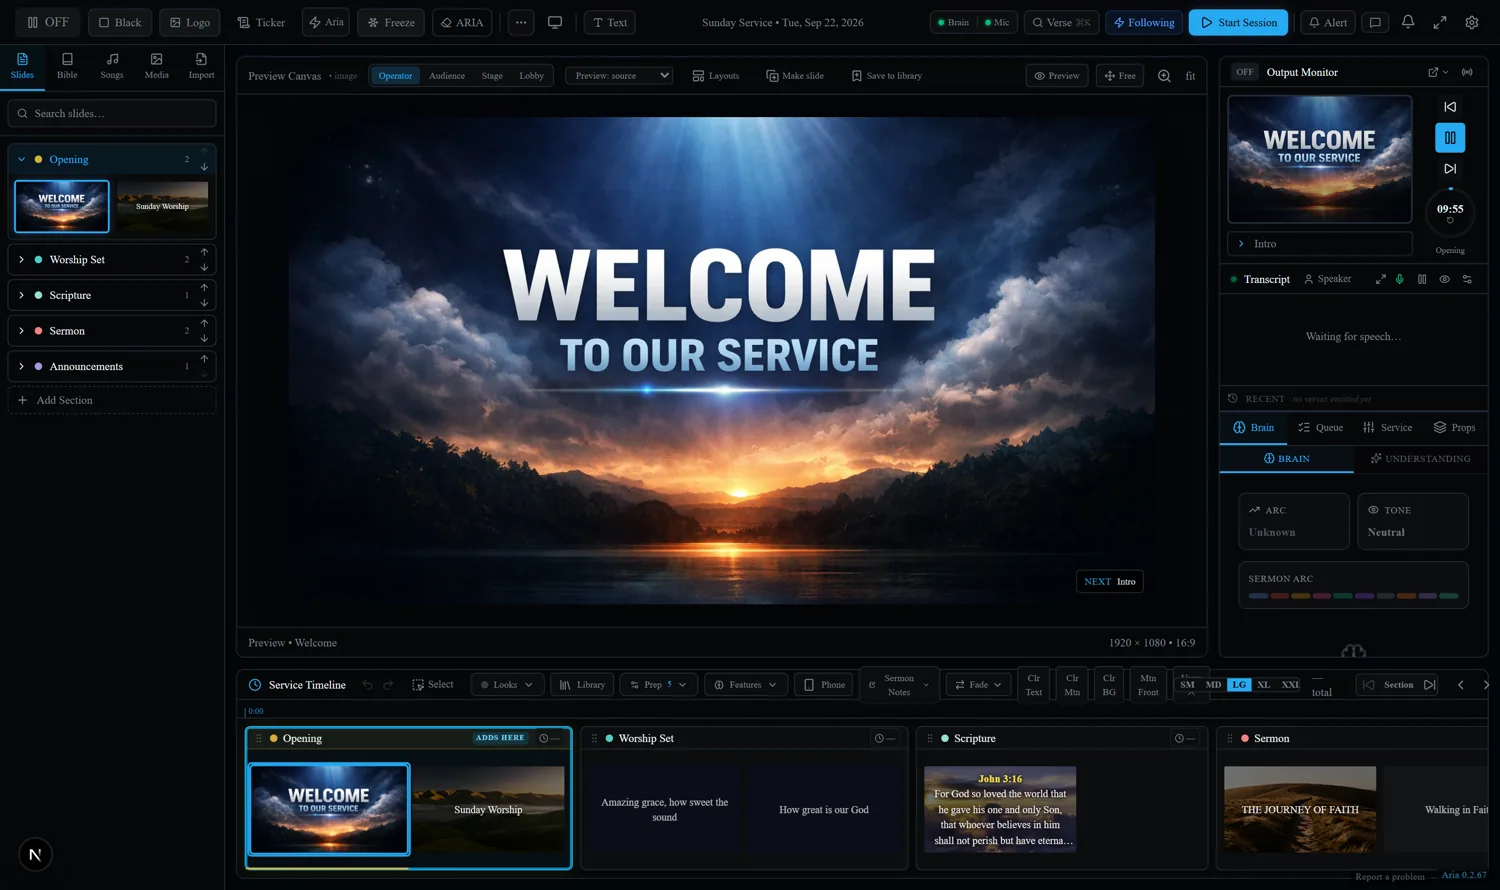Image resolution: width=1500 pixels, height=890 pixels.
Task: Open the Songs panel icon
Action: coord(112,66)
